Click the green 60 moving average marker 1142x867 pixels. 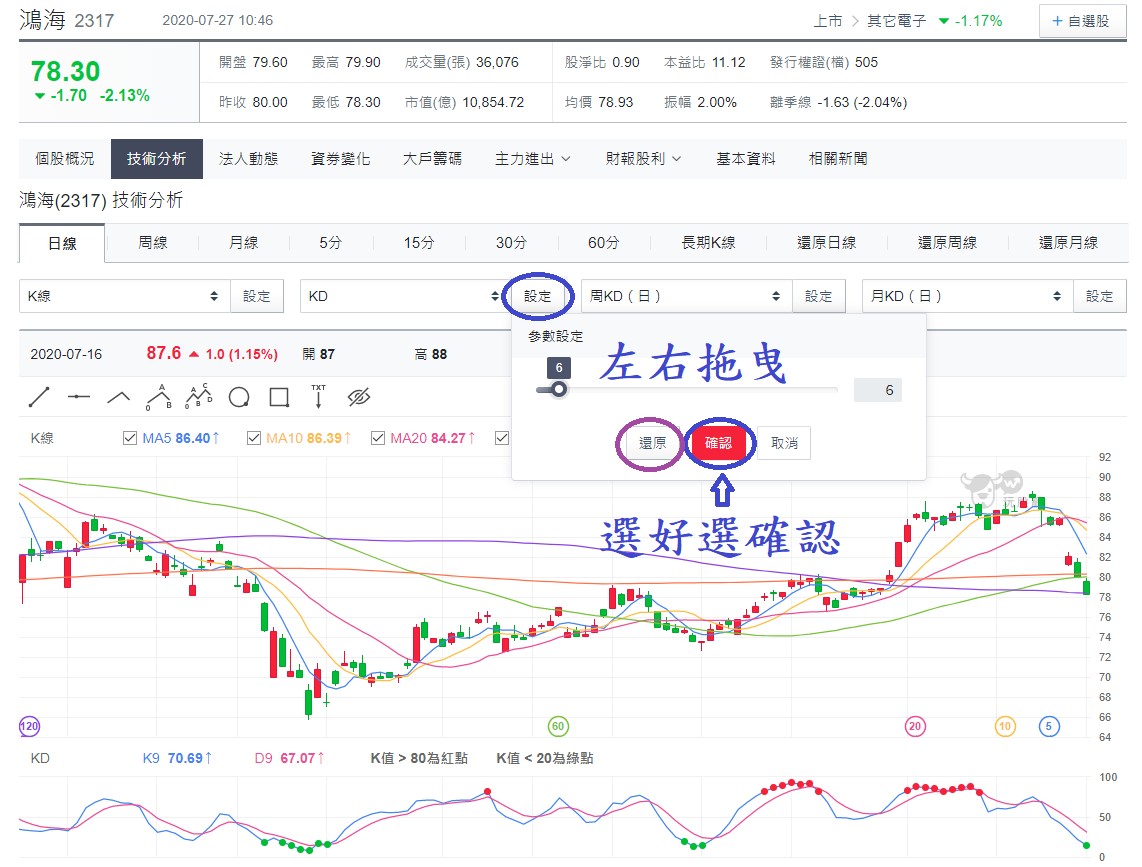[x=558, y=726]
